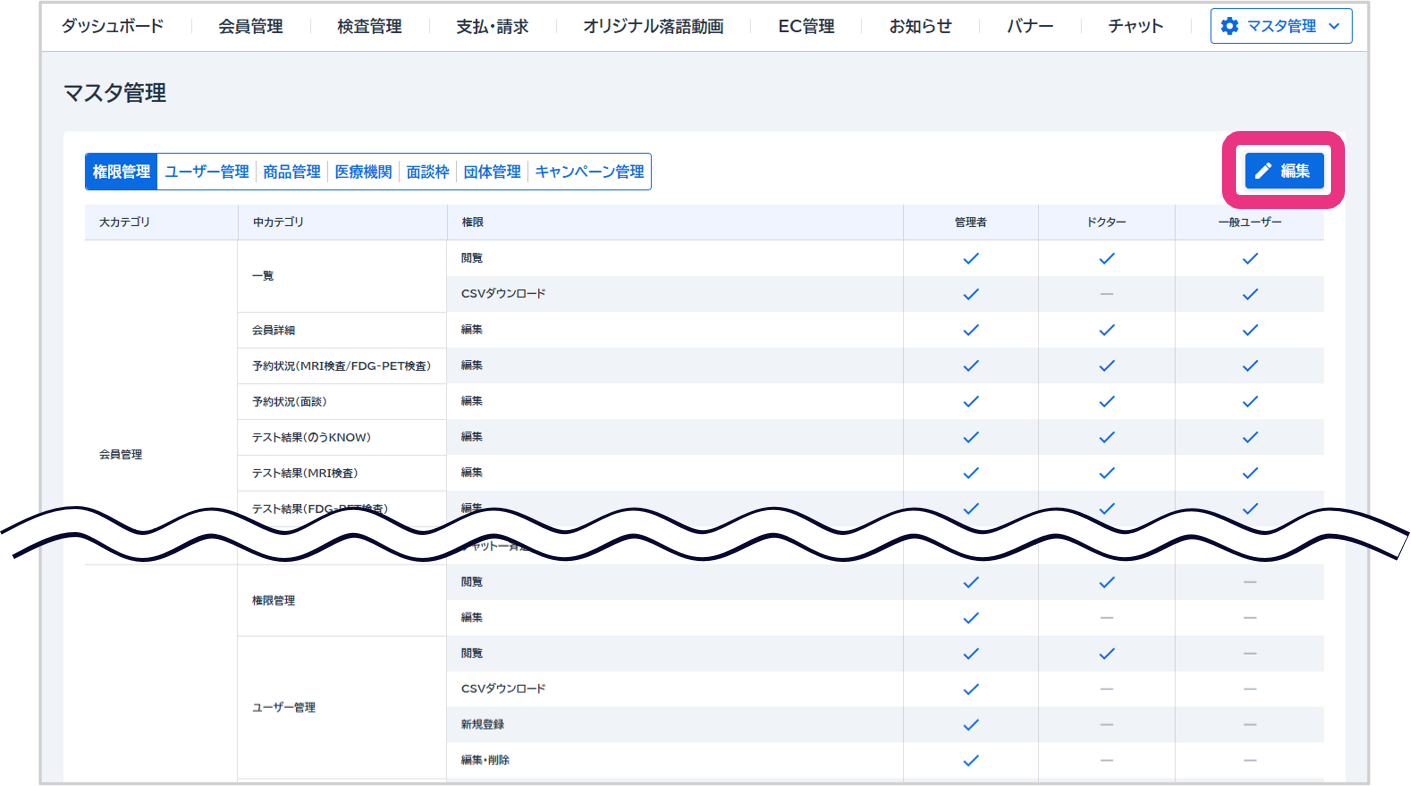Image resolution: width=1411 pixels, height=786 pixels.
Task: Click the gear icon in マスタ管理 menu
Action: (1229, 26)
